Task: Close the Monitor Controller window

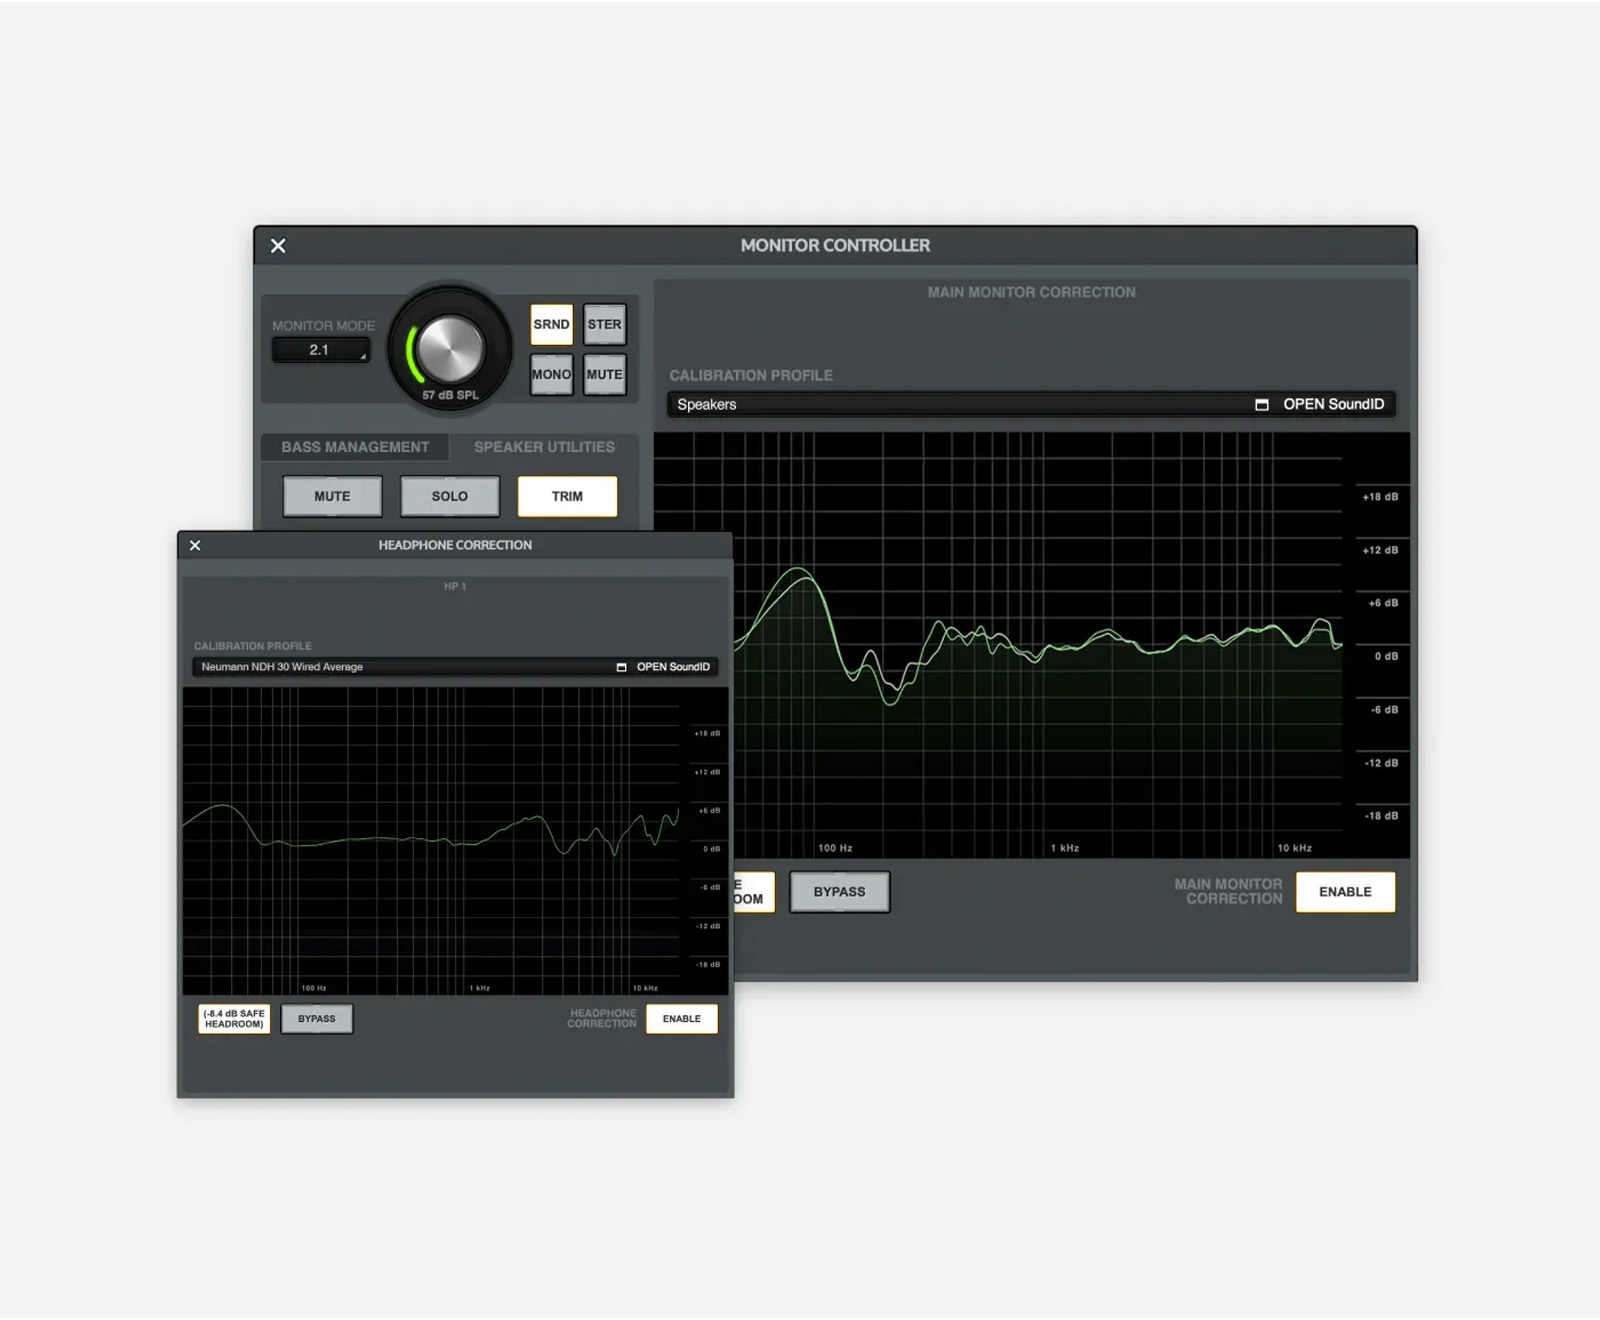Action: pyautogui.click(x=278, y=246)
